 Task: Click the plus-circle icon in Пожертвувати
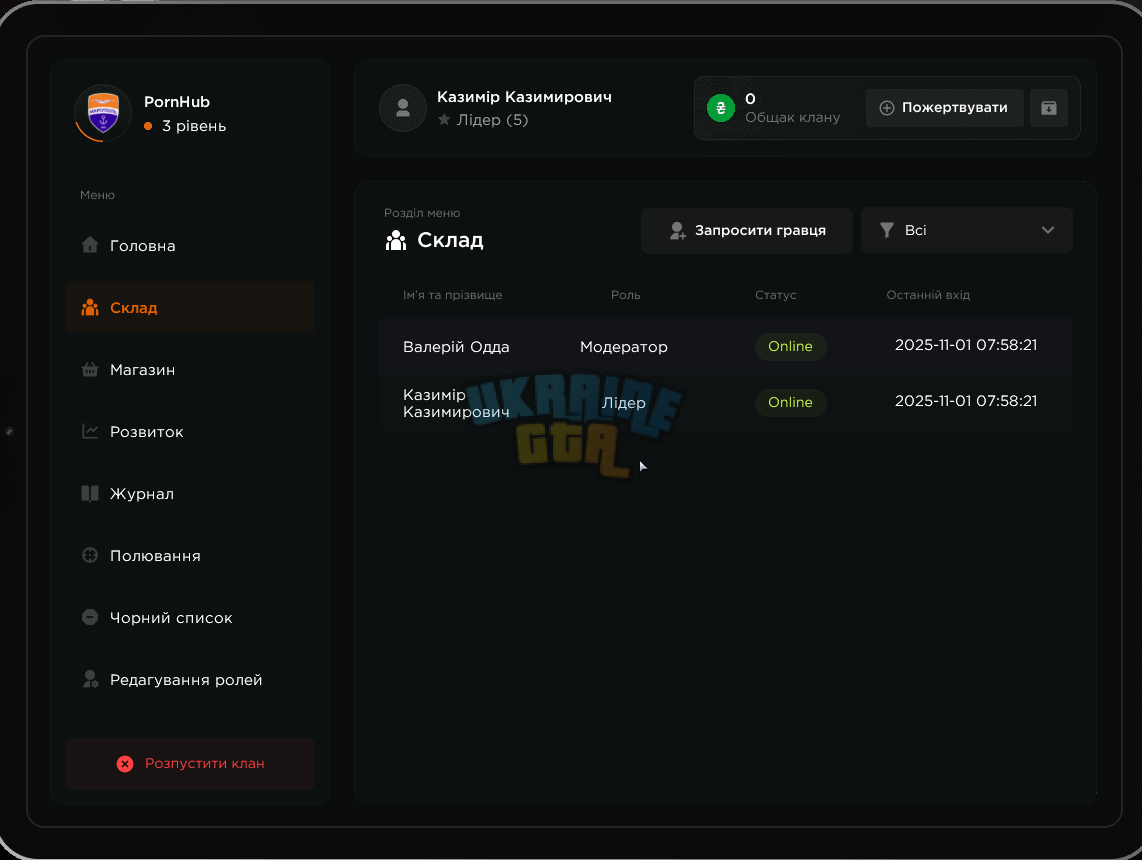[x=886, y=108]
